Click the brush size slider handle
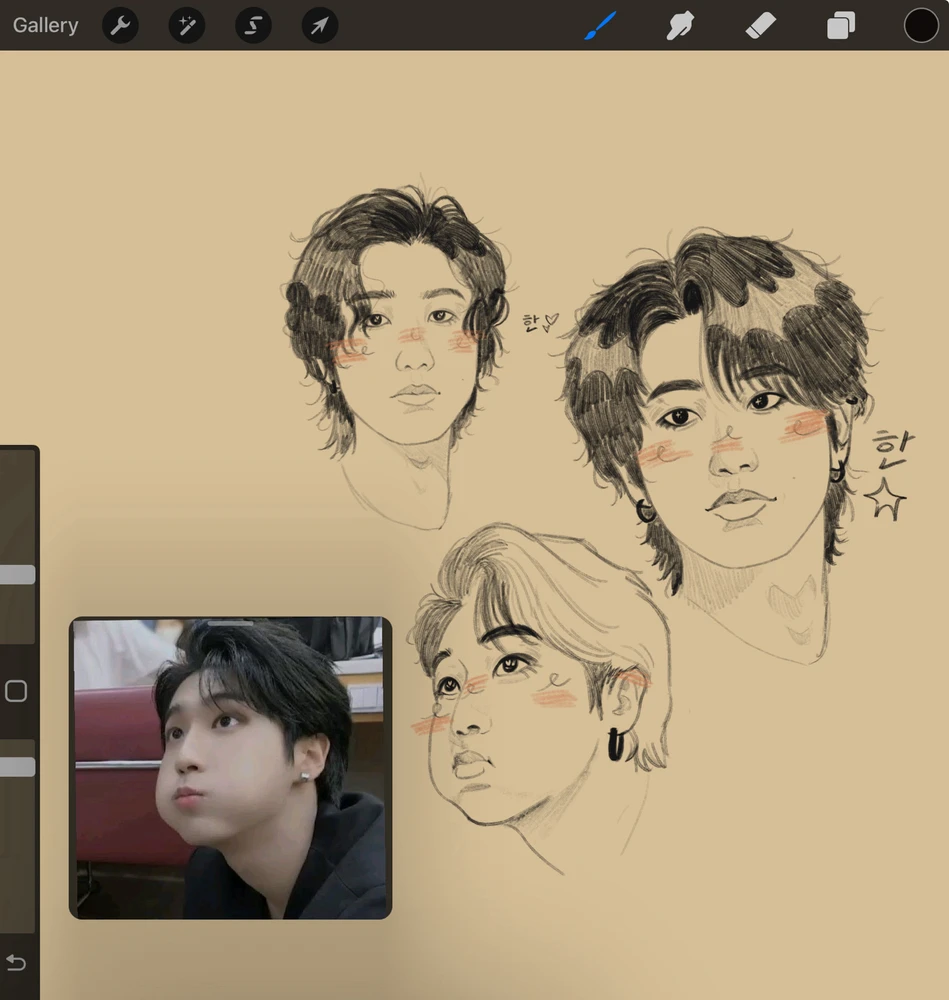This screenshot has height=1000, width=949. (17, 575)
